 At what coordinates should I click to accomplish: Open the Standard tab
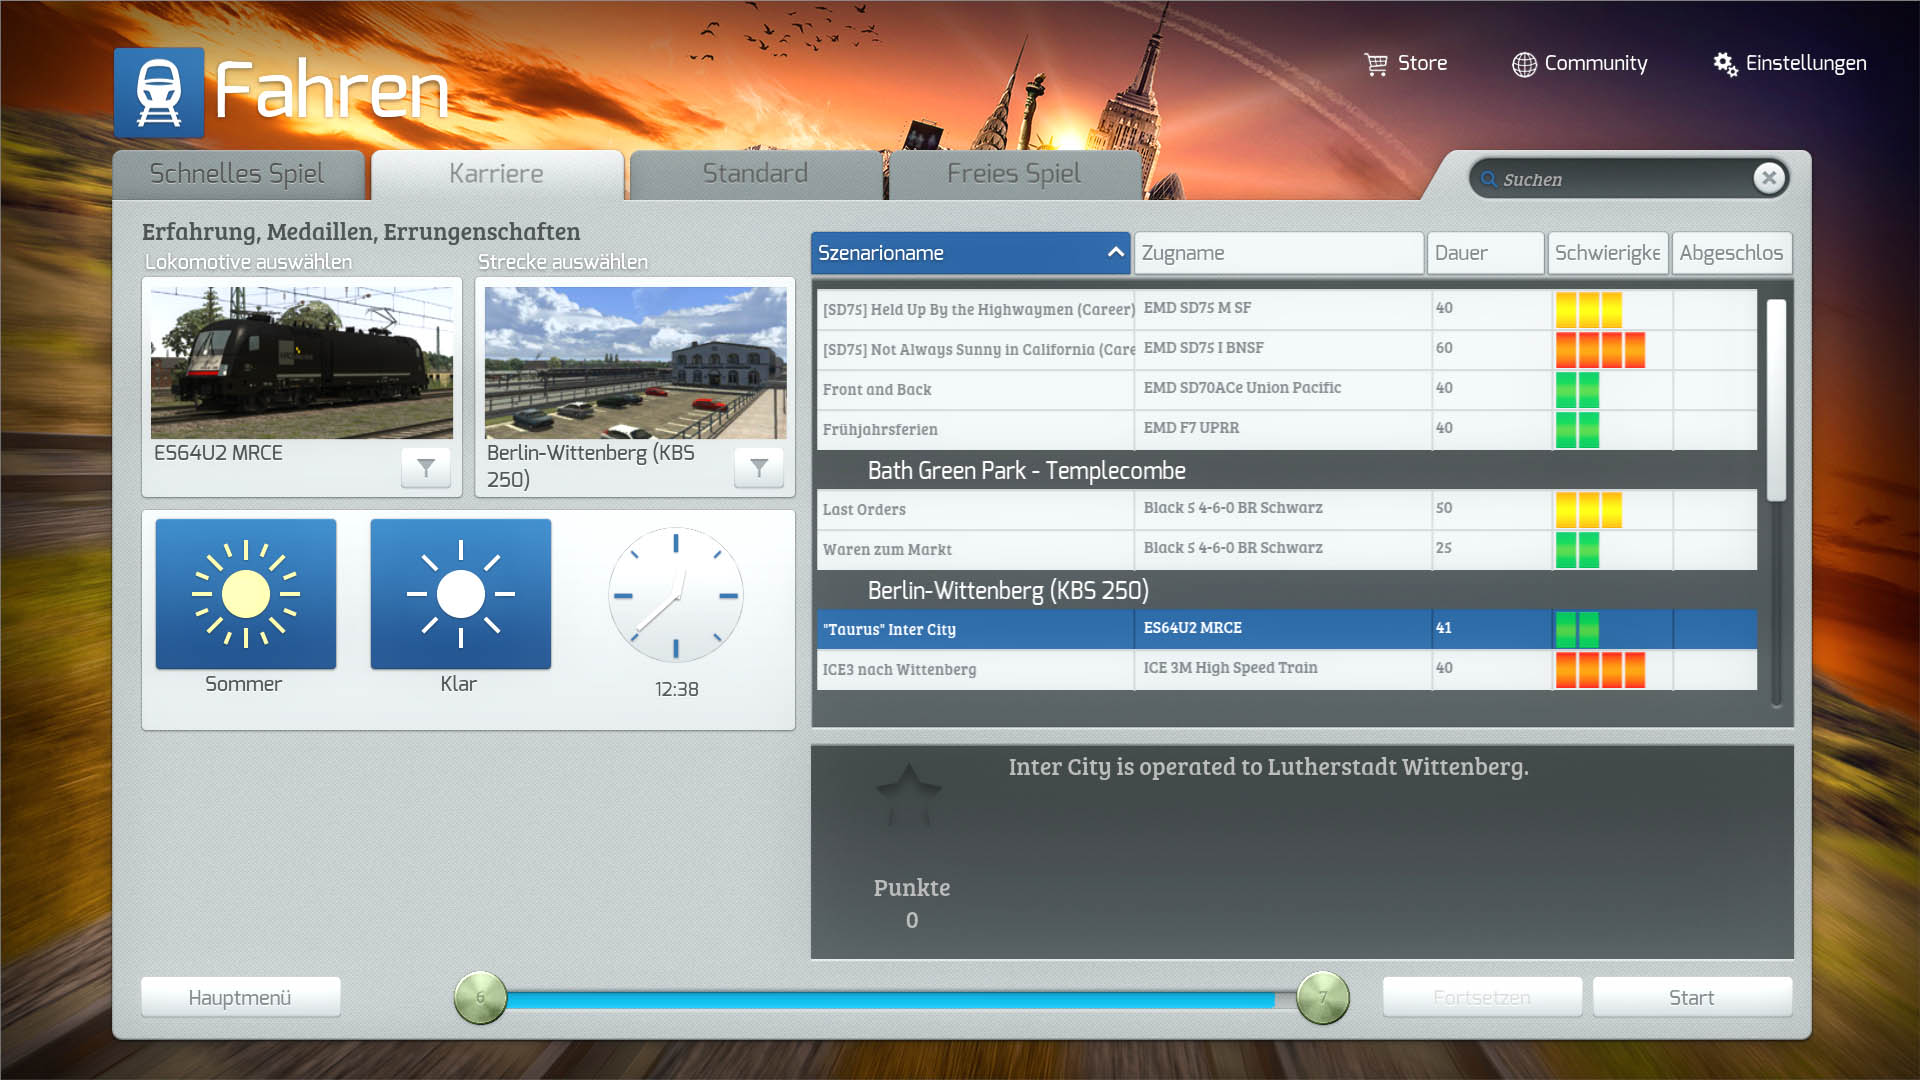[x=755, y=174]
